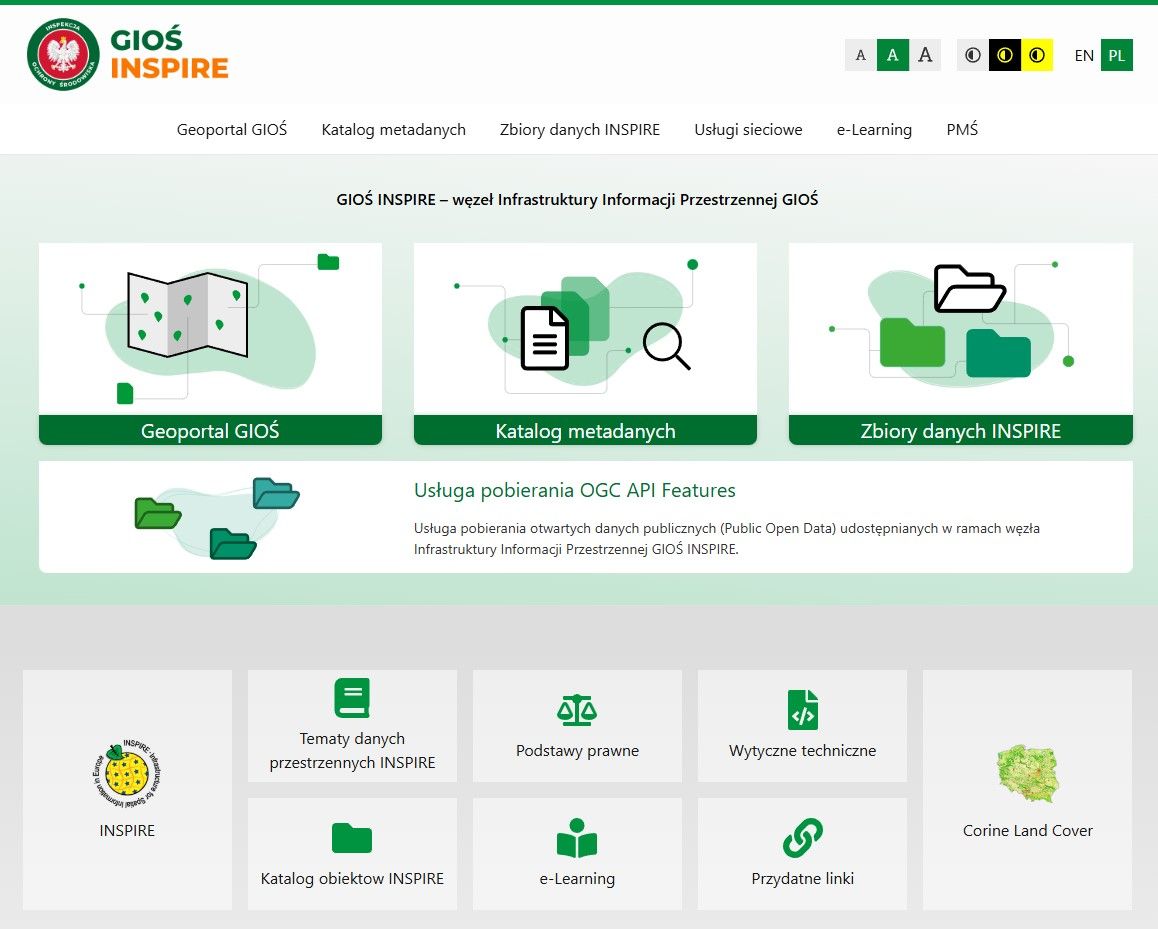This screenshot has height=929, width=1158.
Task: Open the Usługi sieciowe menu item
Action: 748,129
